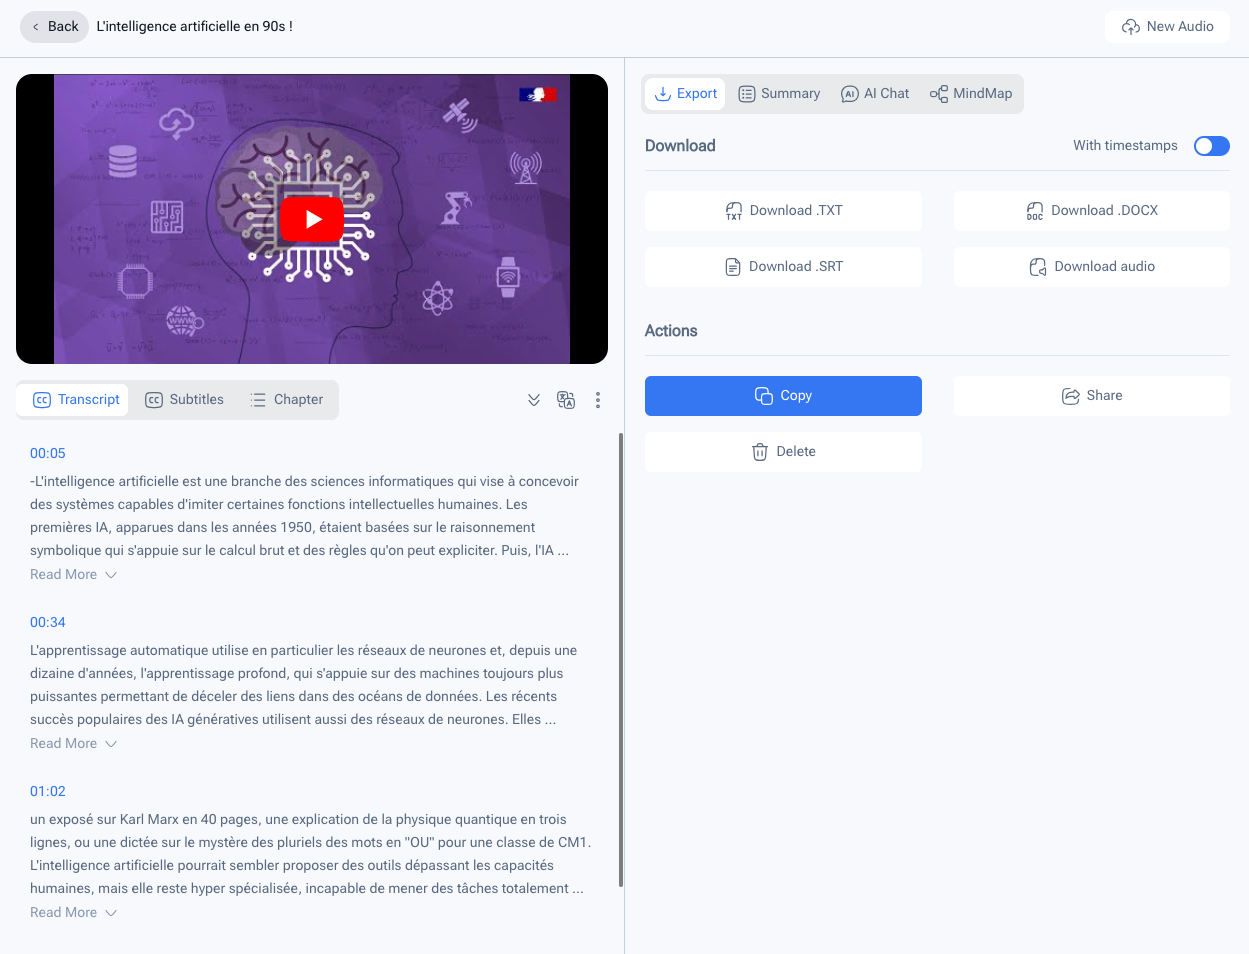The image size is (1249, 954).
Task: Click the translate icon above the transcript
Action: (566, 400)
